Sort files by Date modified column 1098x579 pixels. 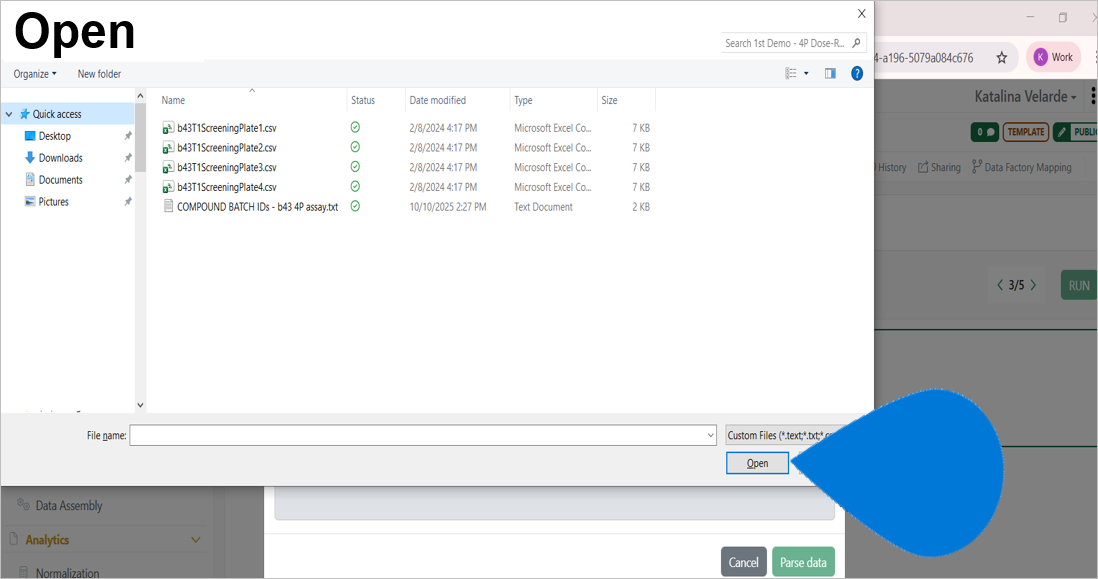coord(438,100)
